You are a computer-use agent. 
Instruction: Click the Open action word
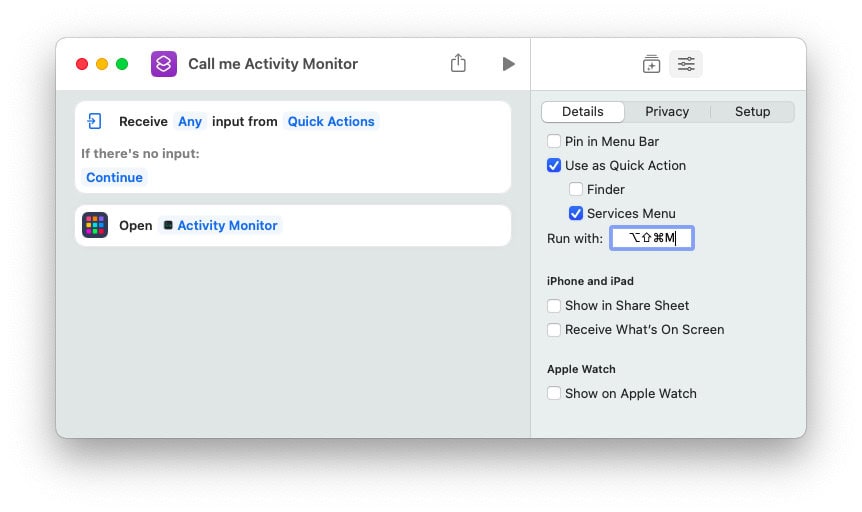click(135, 225)
